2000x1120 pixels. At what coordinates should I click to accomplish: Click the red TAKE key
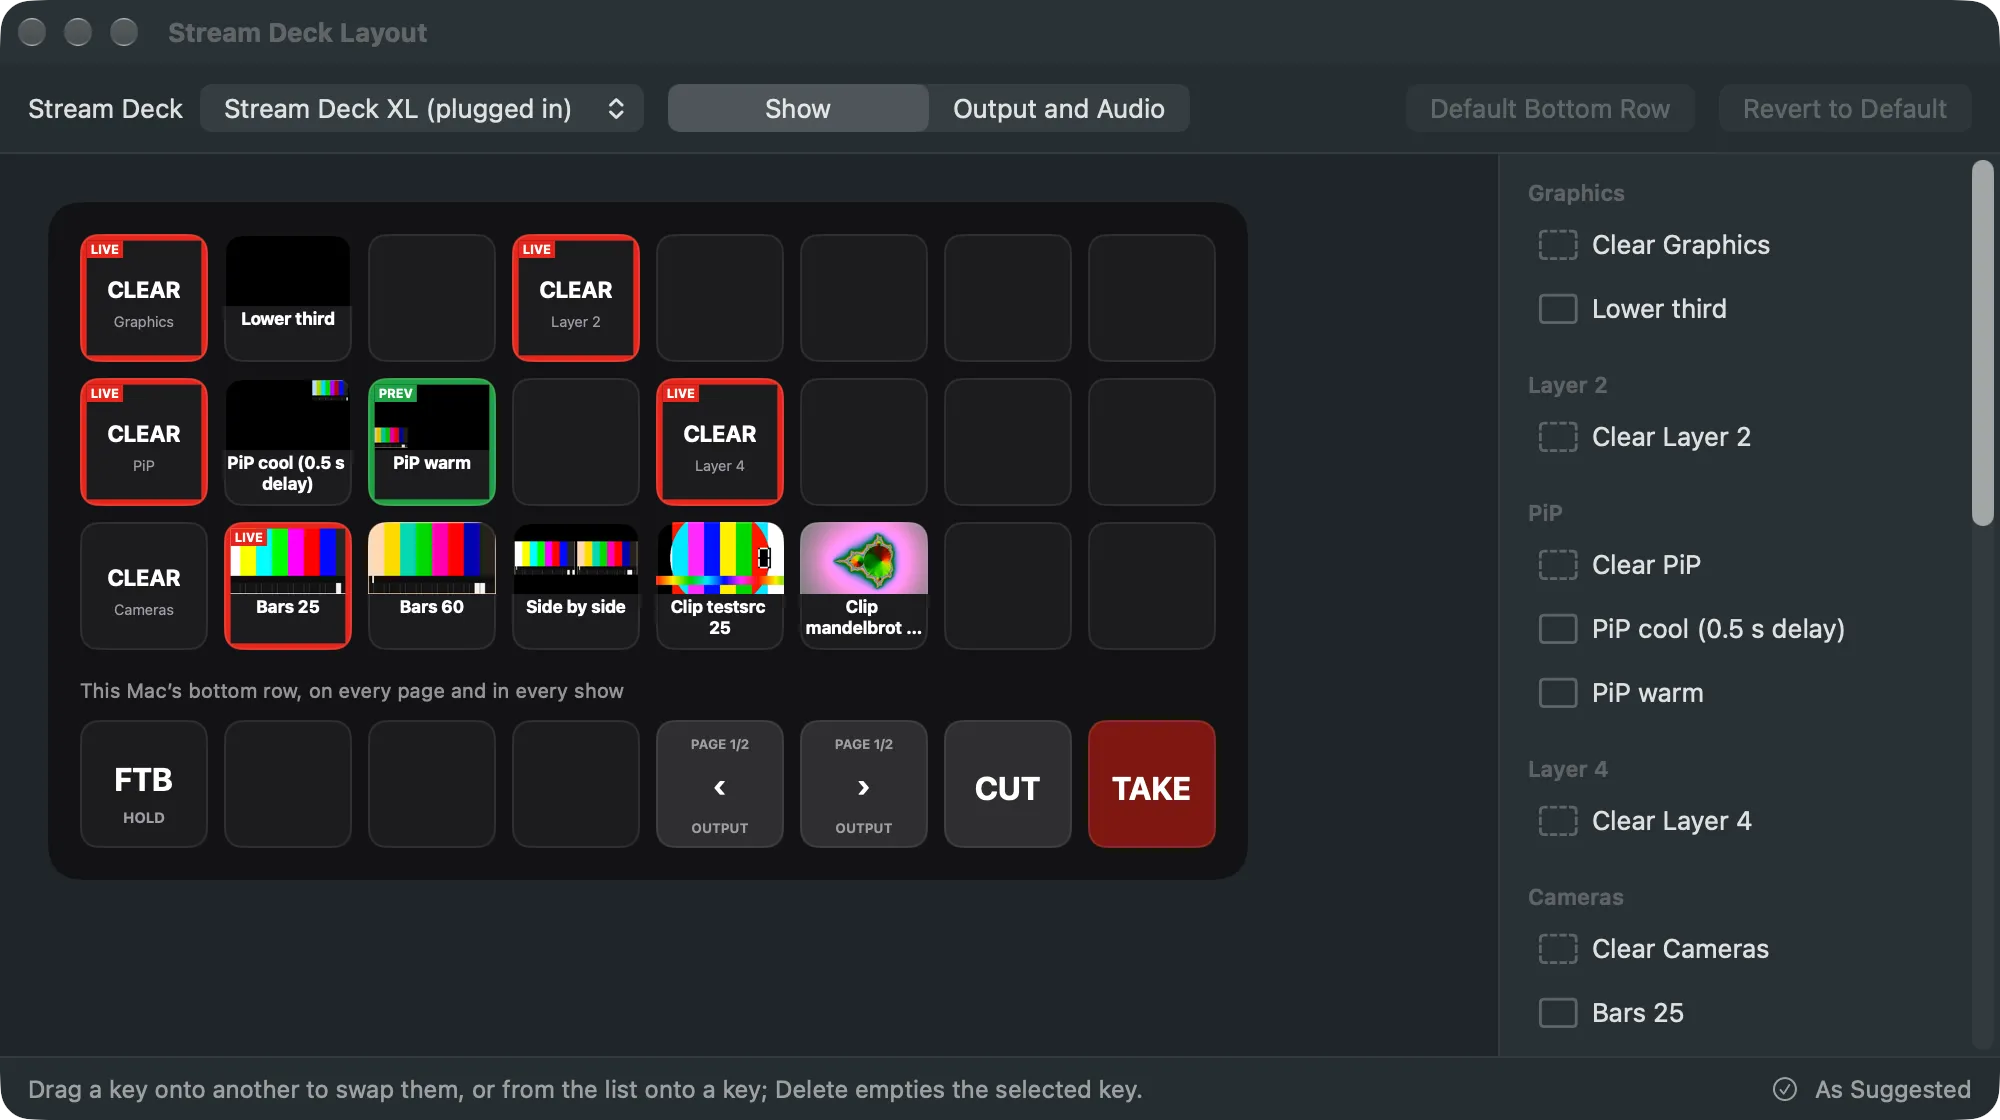[x=1152, y=784]
